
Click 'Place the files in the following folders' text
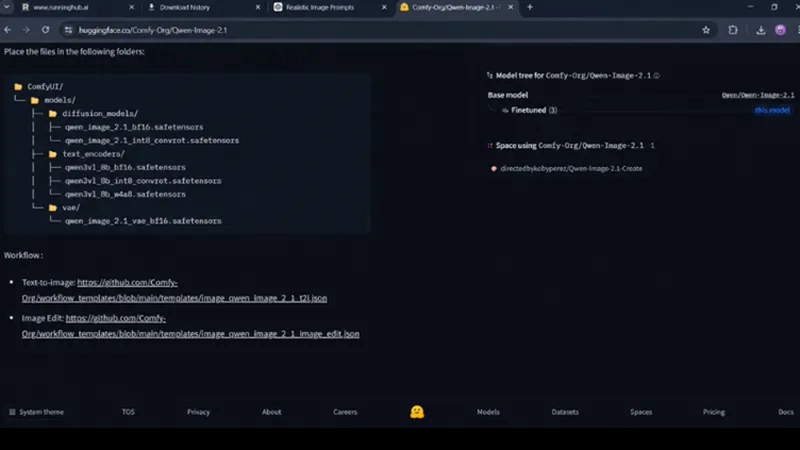click(74, 52)
